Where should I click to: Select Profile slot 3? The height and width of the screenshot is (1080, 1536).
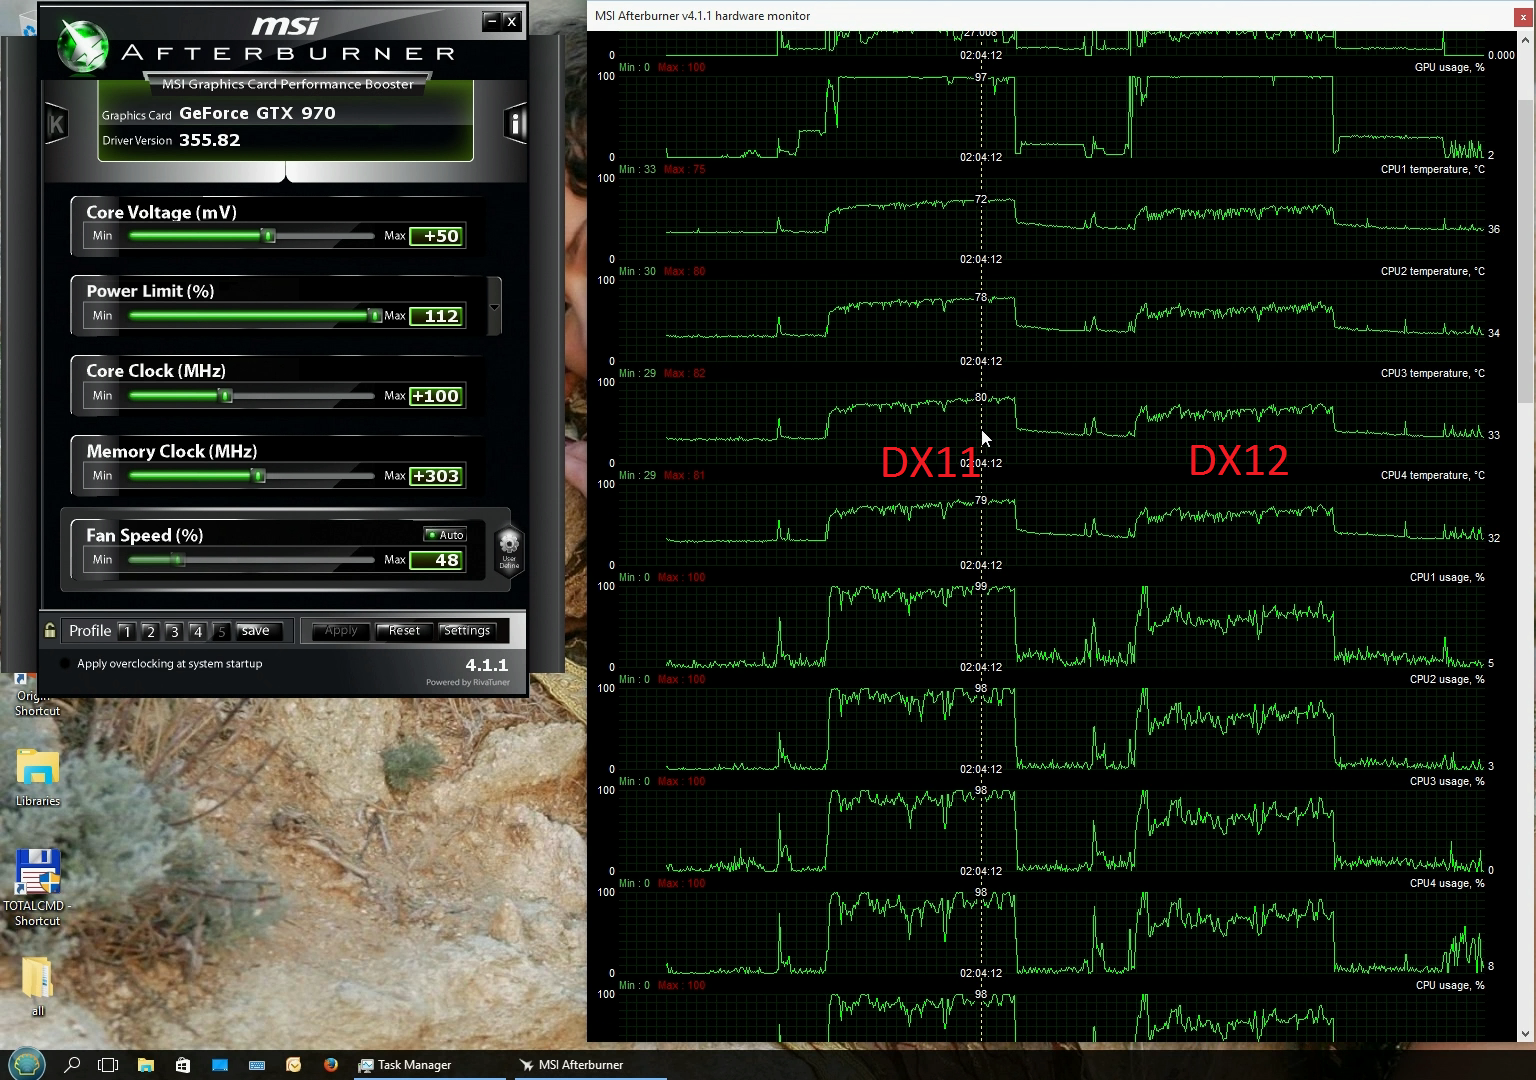tap(174, 631)
